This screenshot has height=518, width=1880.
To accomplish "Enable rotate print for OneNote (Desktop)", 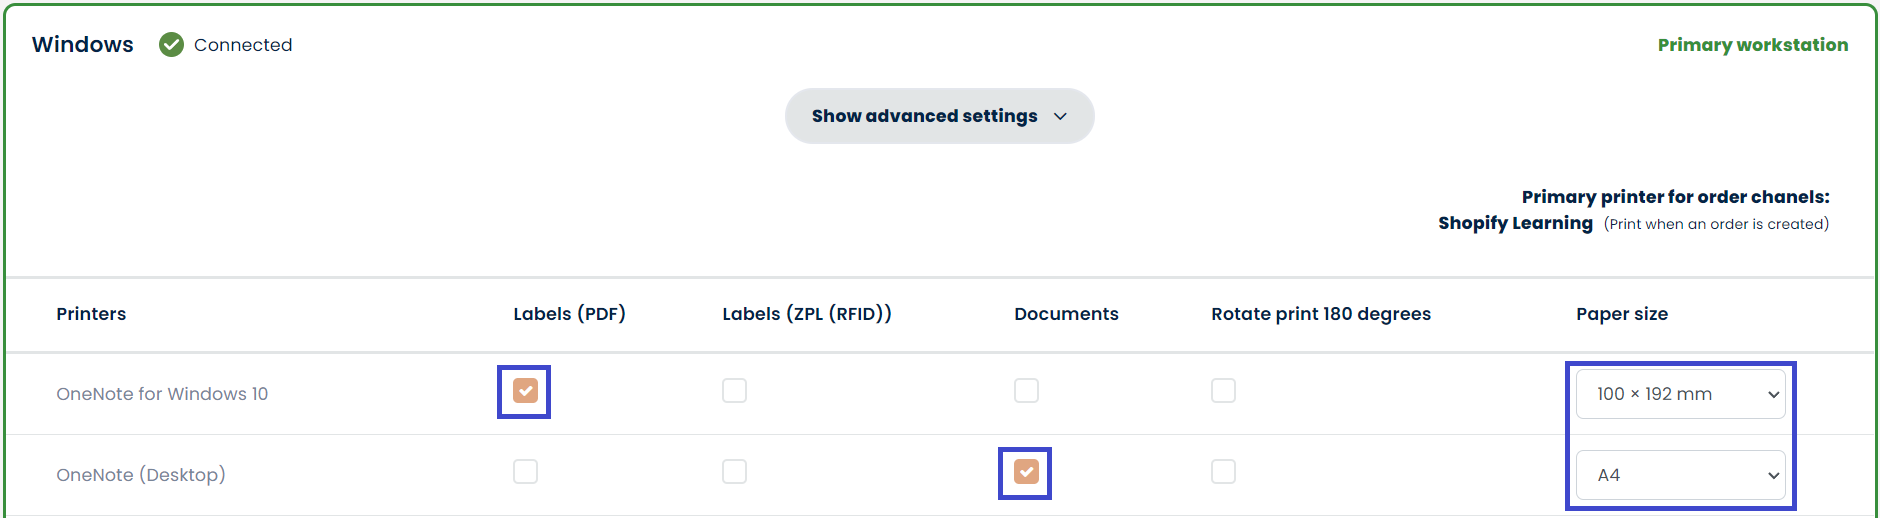I will pyautogui.click(x=1223, y=472).
